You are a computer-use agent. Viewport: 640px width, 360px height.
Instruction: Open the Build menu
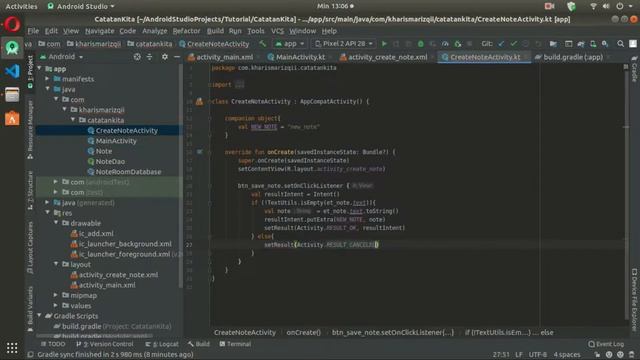(215, 31)
